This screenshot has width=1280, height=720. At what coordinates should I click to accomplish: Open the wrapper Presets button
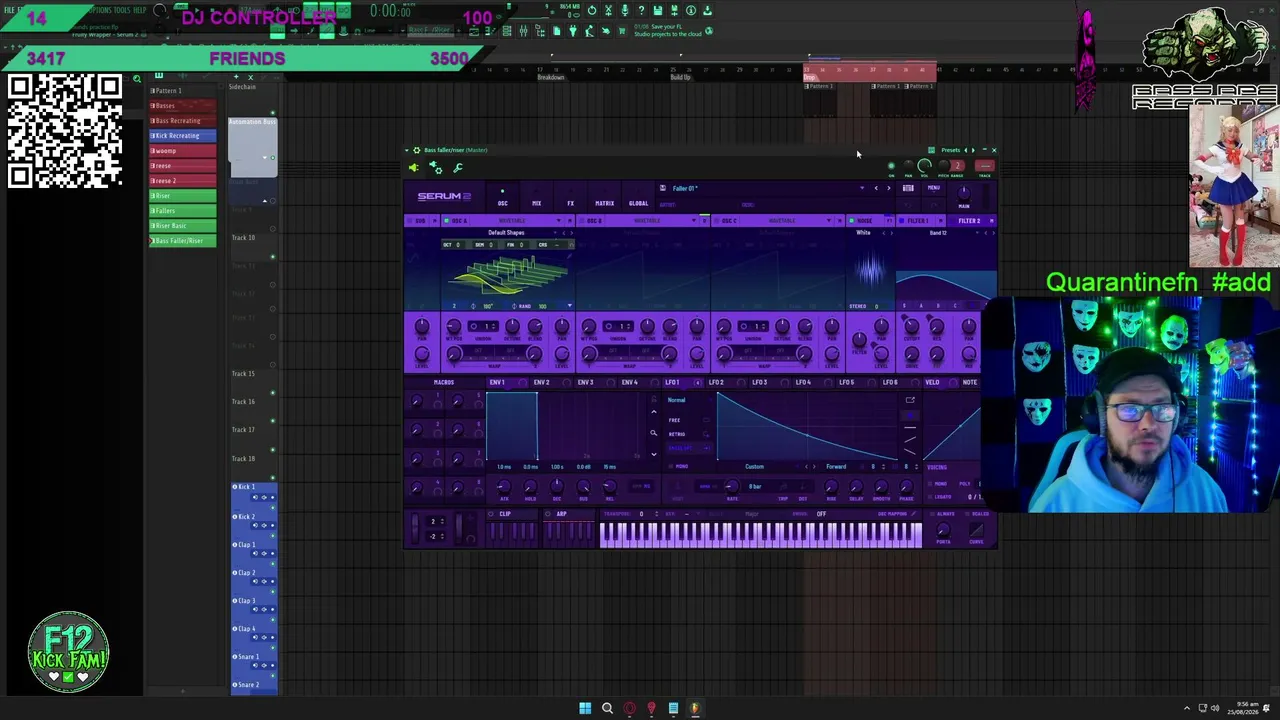click(x=950, y=150)
